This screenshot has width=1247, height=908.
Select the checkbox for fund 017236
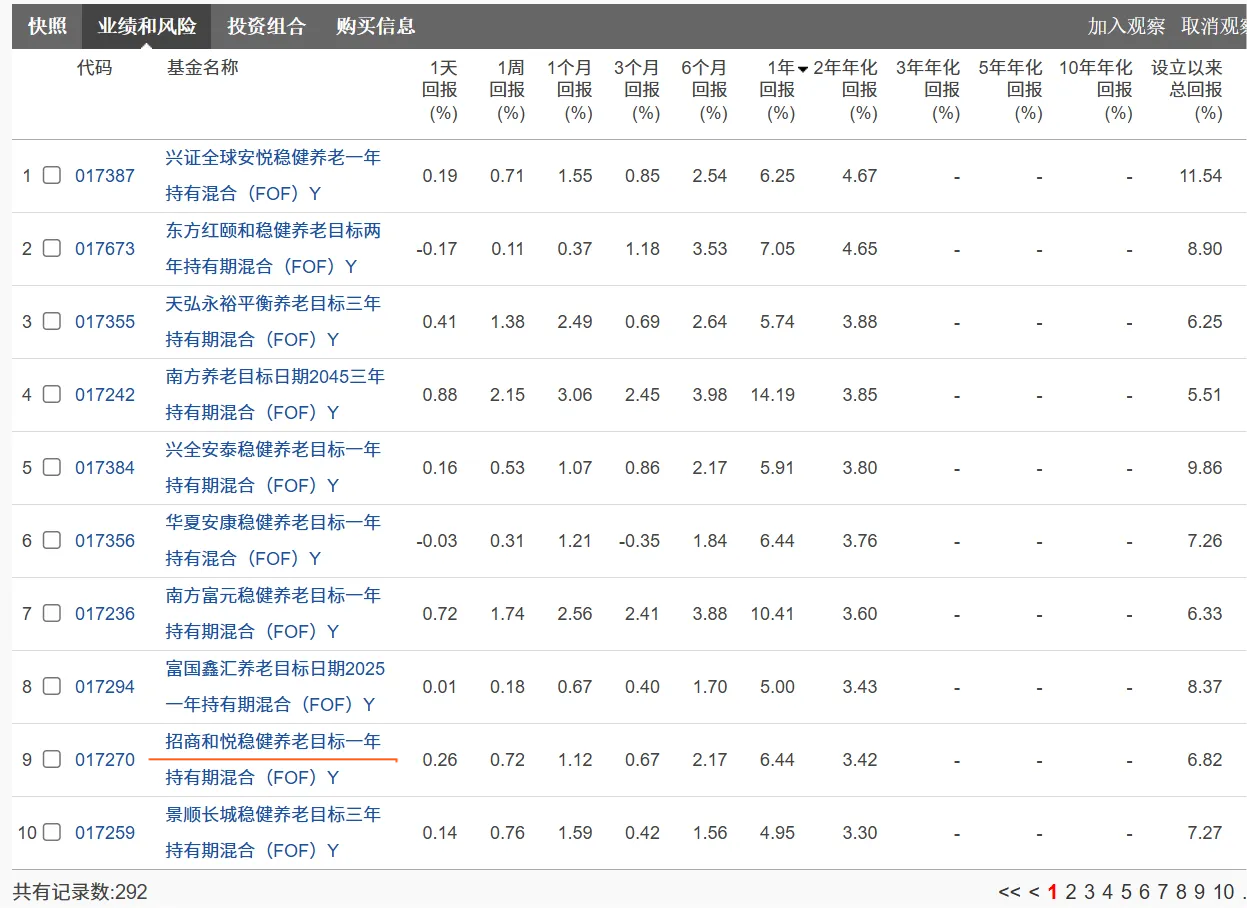[x=52, y=613]
